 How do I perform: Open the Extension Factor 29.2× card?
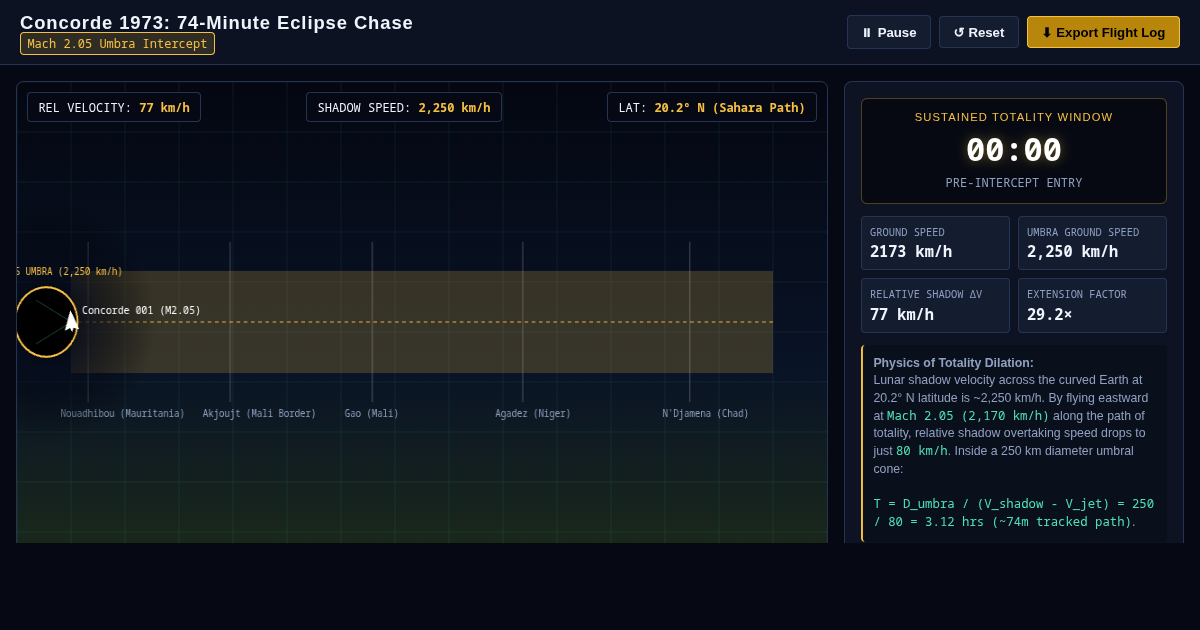(1092, 305)
